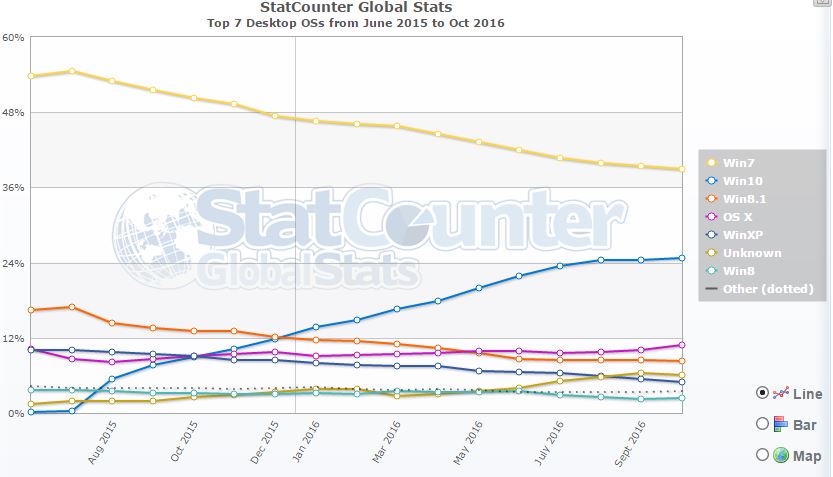Select the Bar radio button

coord(763,424)
